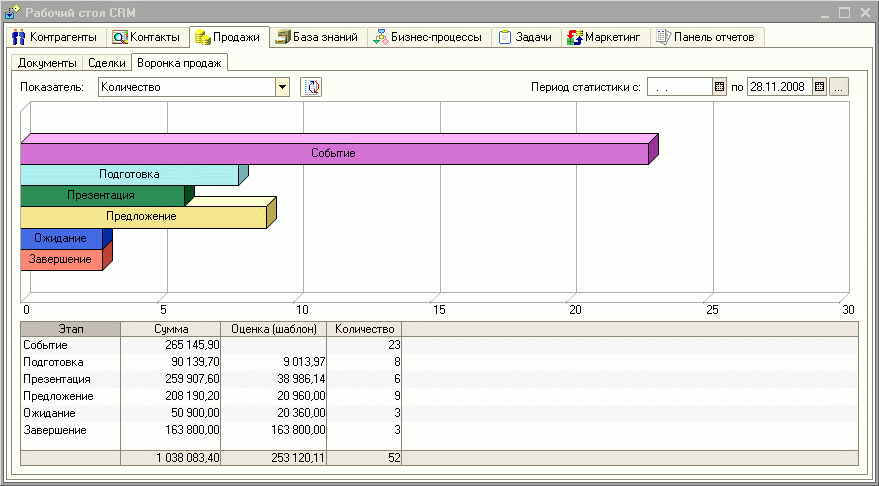Open calendar picker for period start date
This screenshot has height=486, width=879.
click(718, 87)
